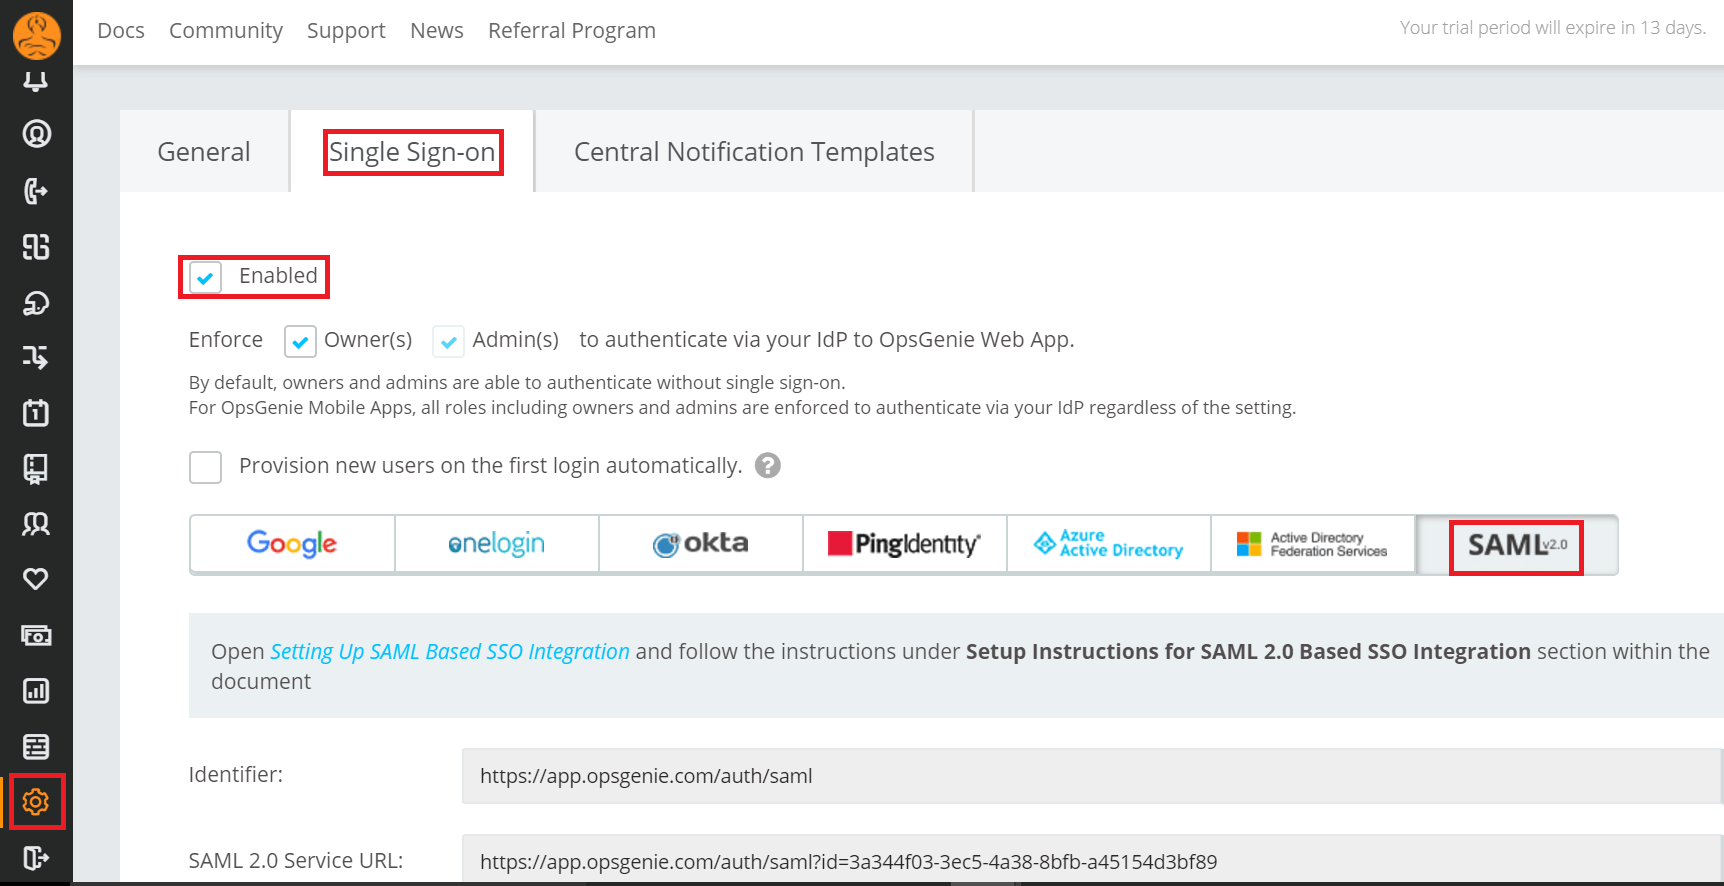Uncheck the Enabled checkbox
1724x886 pixels.
(x=206, y=277)
